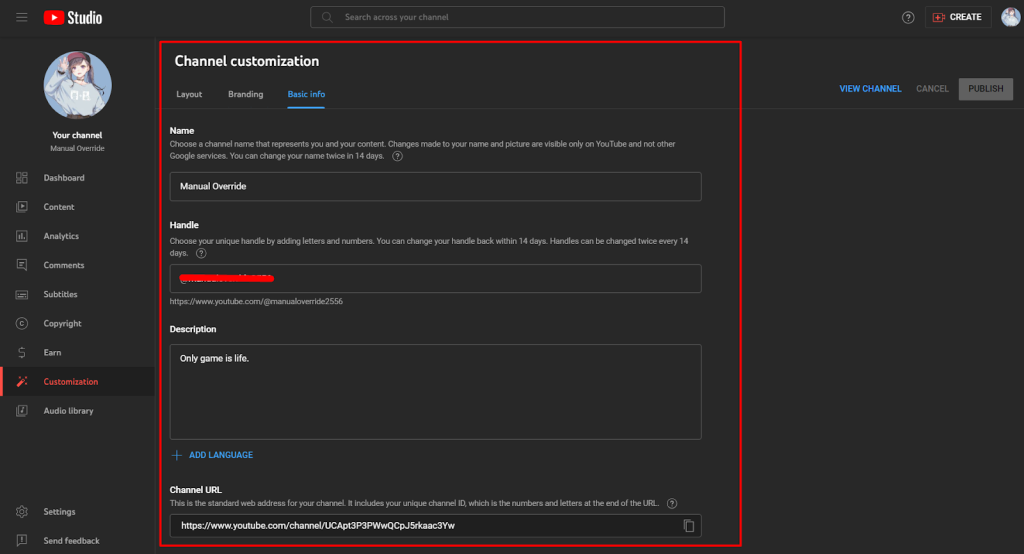This screenshot has width=1024, height=554.
Task: Click the youtube.com/@manualoverride2556 handle URL text
Action: (x=256, y=301)
